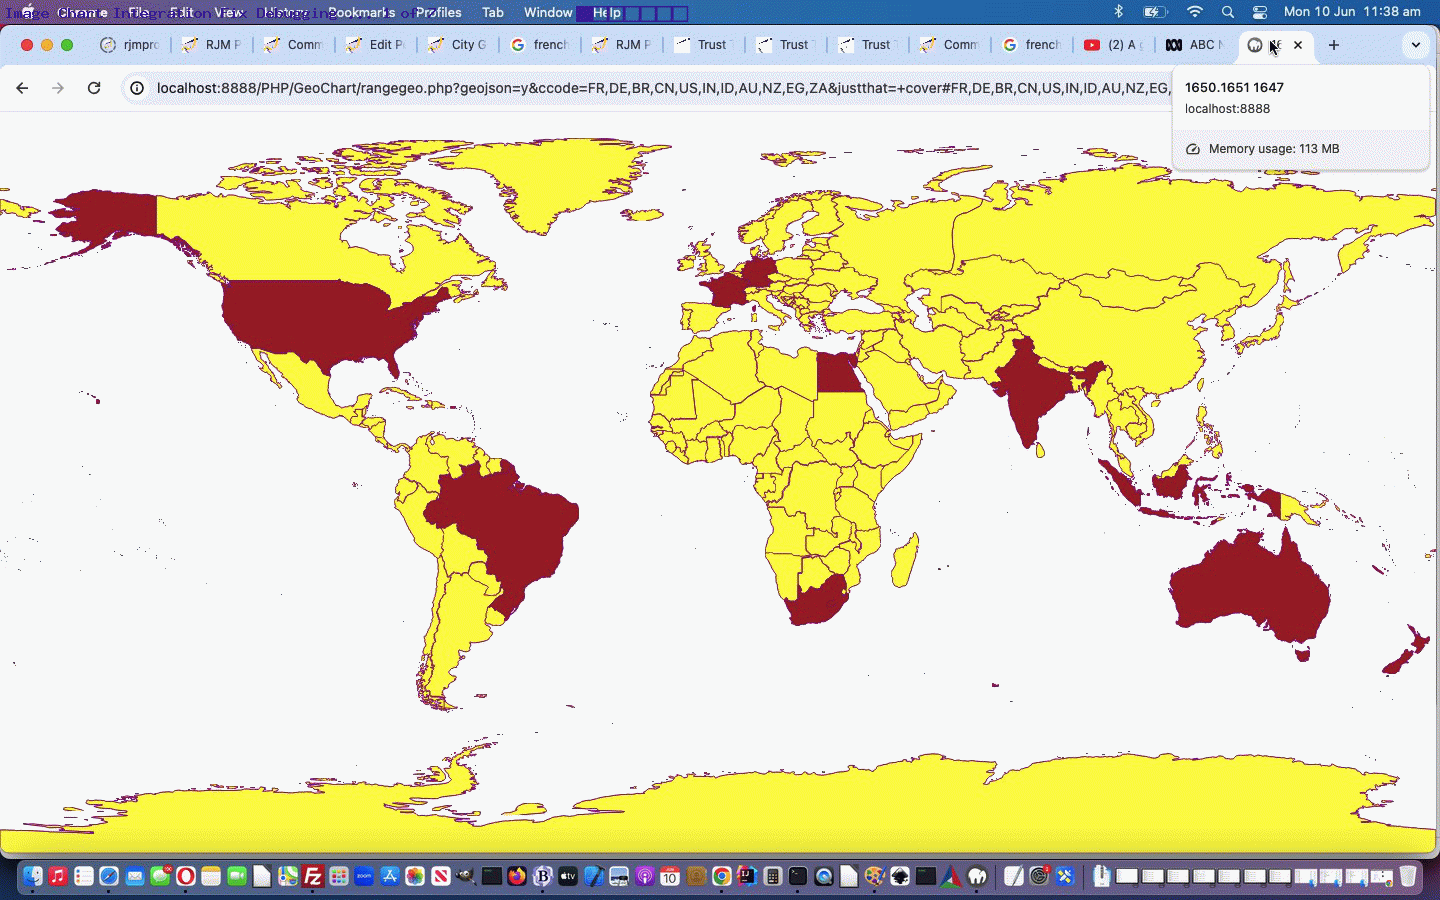
Task: Open Trash in the Dock
Action: point(1408,877)
